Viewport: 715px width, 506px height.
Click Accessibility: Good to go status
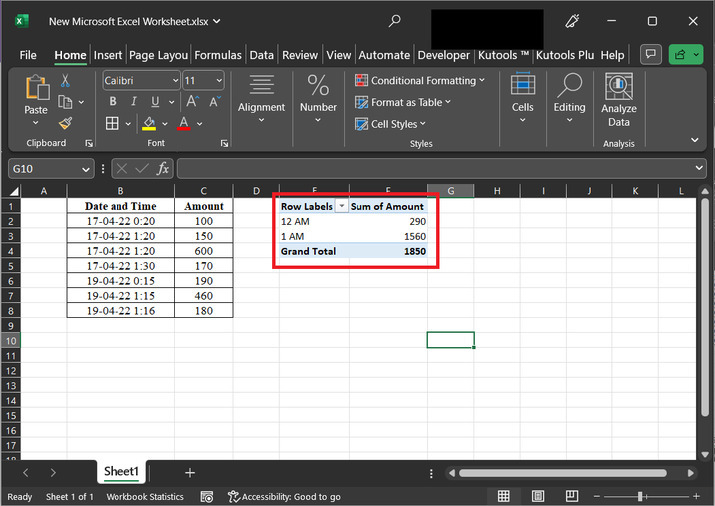pyautogui.click(x=285, y=496)
